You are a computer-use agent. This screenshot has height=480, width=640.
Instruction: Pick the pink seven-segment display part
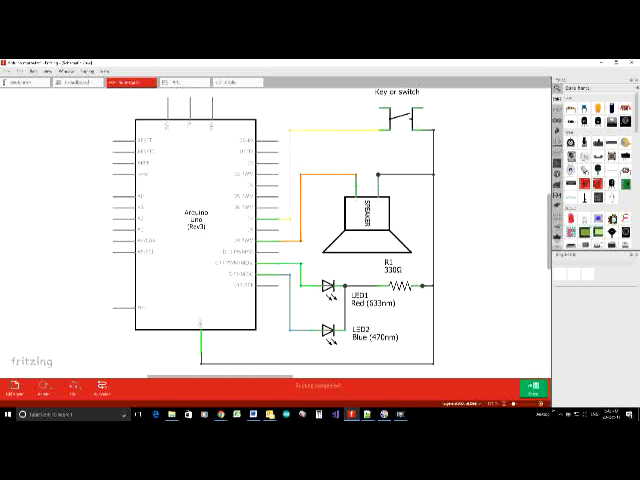(625, 219)
